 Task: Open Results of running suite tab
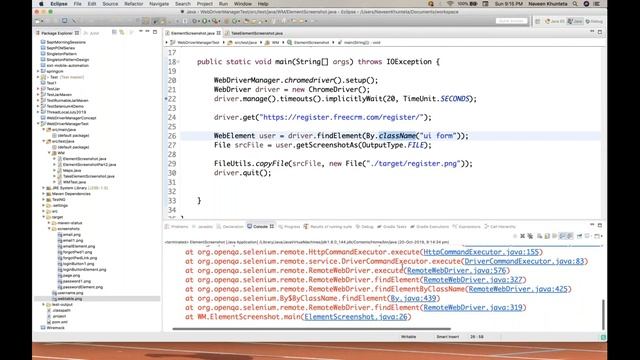coord(328,227)
